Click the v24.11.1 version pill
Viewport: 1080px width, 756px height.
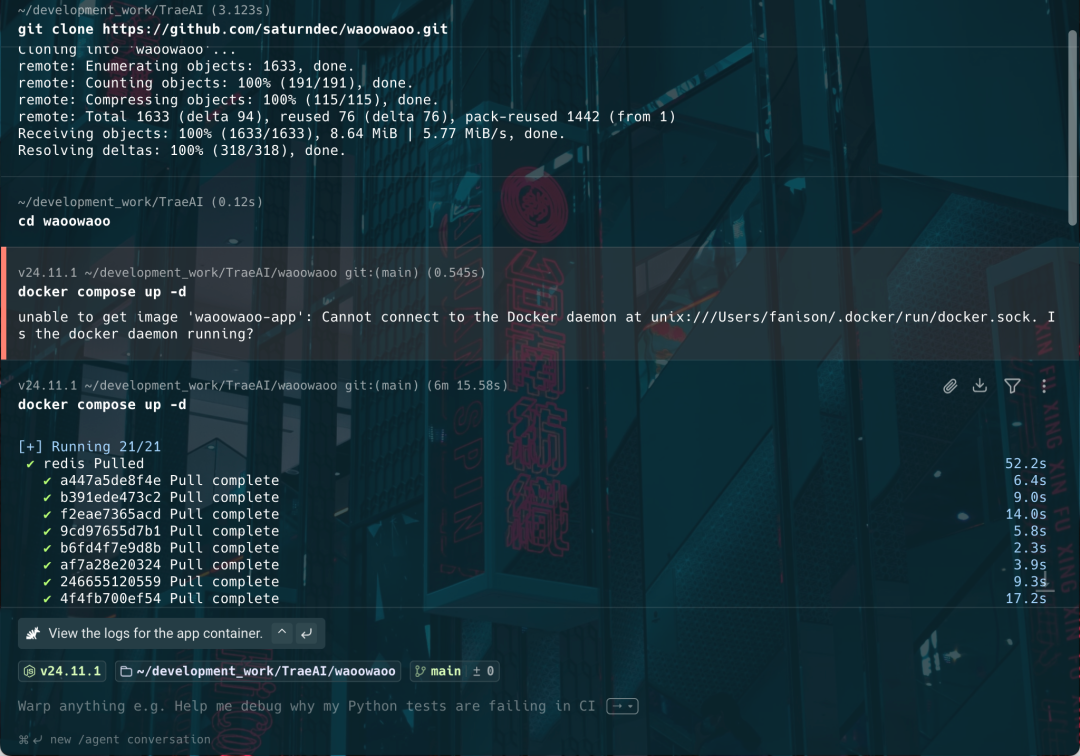click(x=62, y=671)
